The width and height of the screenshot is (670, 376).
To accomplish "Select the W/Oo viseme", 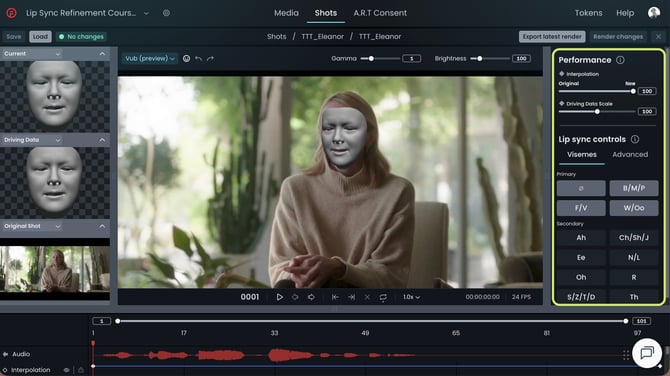I will (634, 208).
